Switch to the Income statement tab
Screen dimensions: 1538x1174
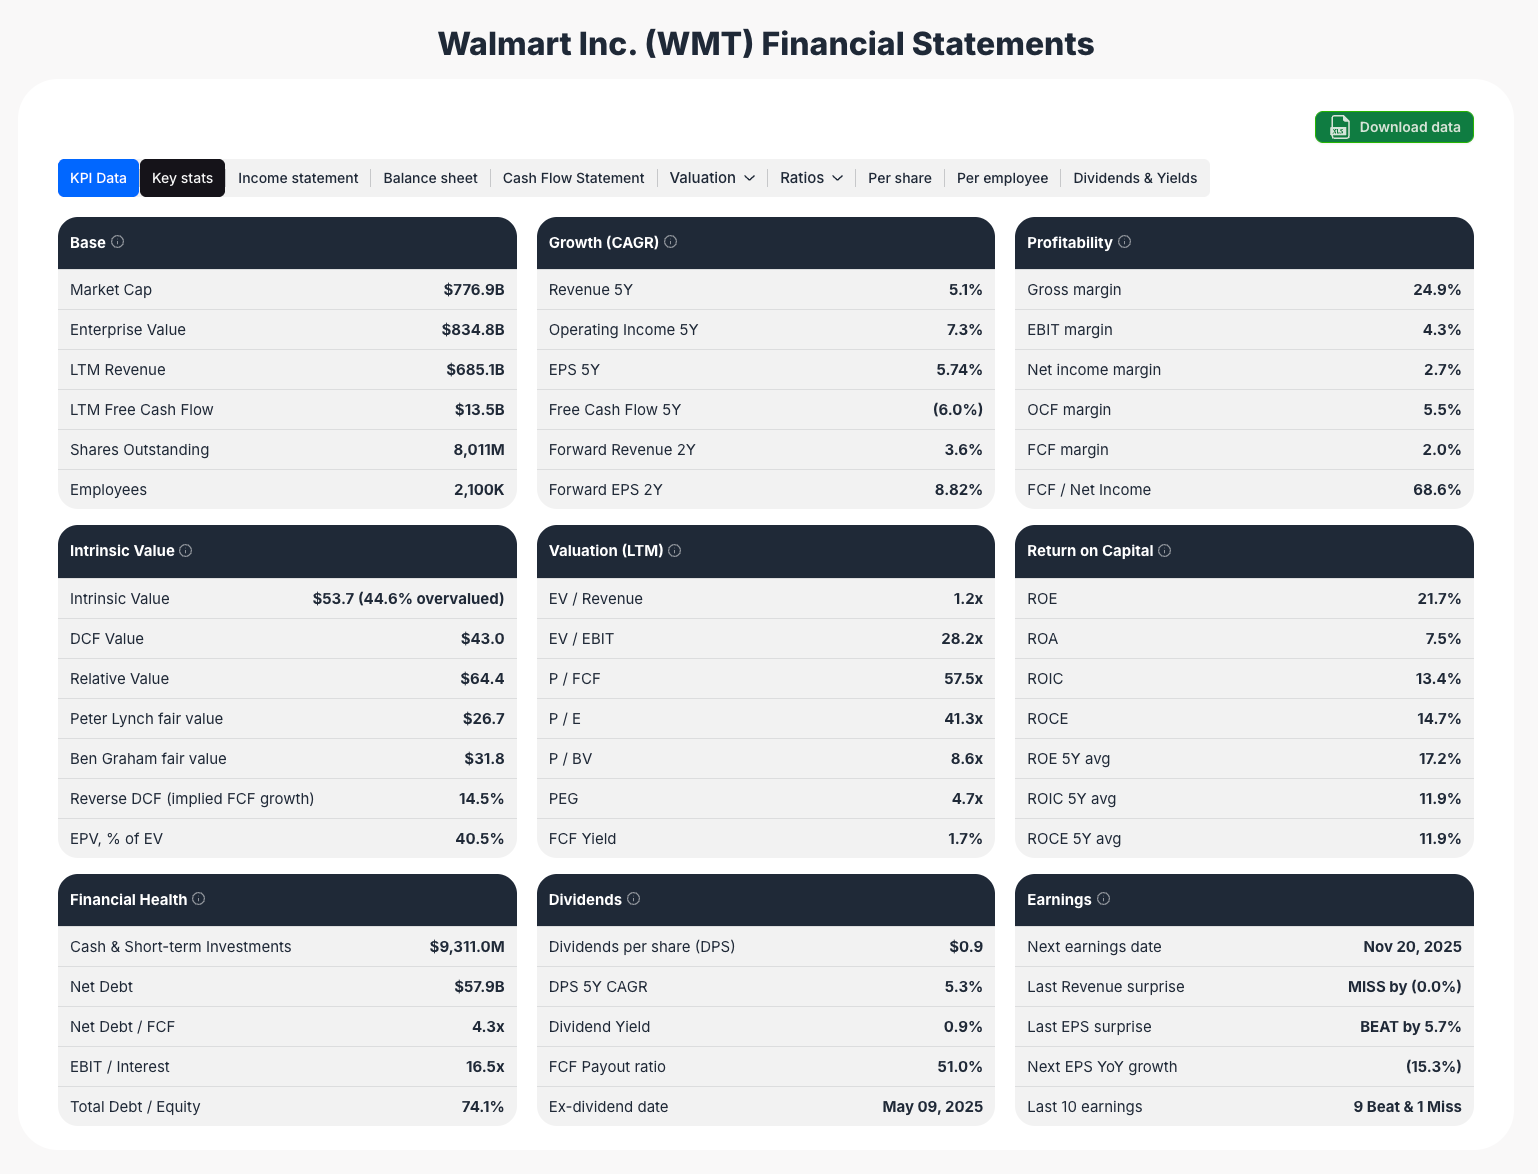pyautogui.click(x=298, y=177)
